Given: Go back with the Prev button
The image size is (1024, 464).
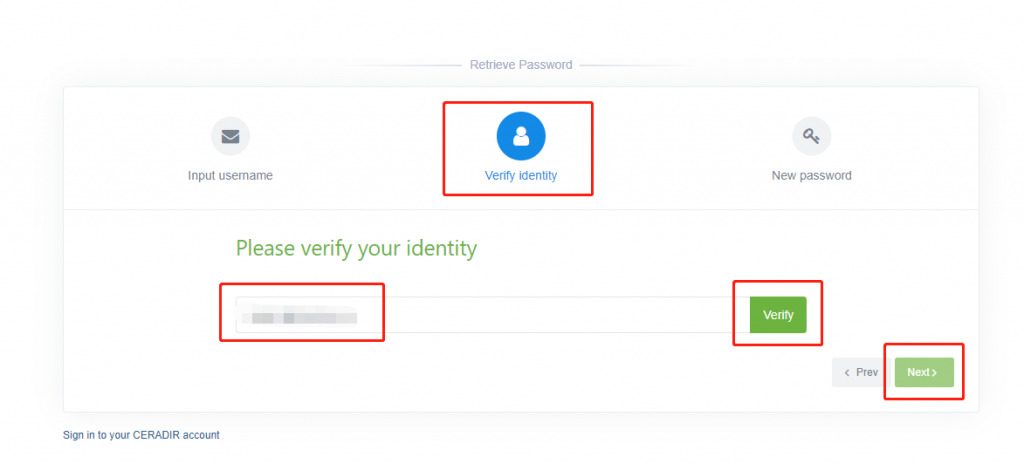Looking at the screenshot, I should (x=861, y=373).
